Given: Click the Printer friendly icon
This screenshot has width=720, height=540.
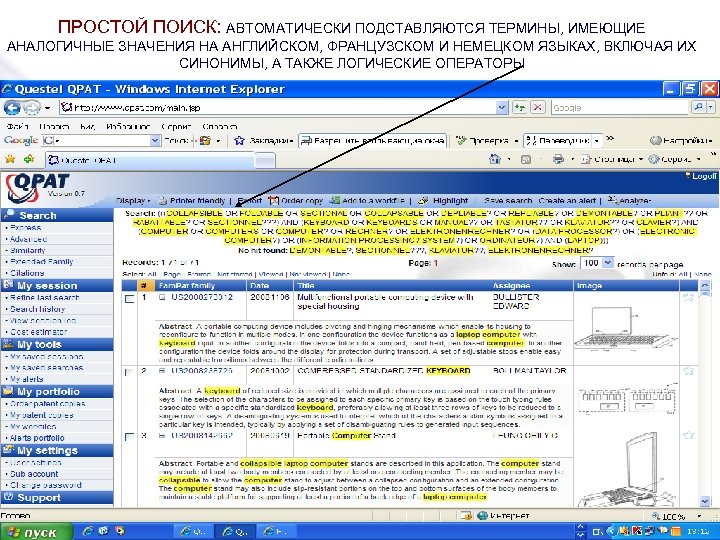Looking at the screenshot, I should pyautogui.click(x=163, y=201).
